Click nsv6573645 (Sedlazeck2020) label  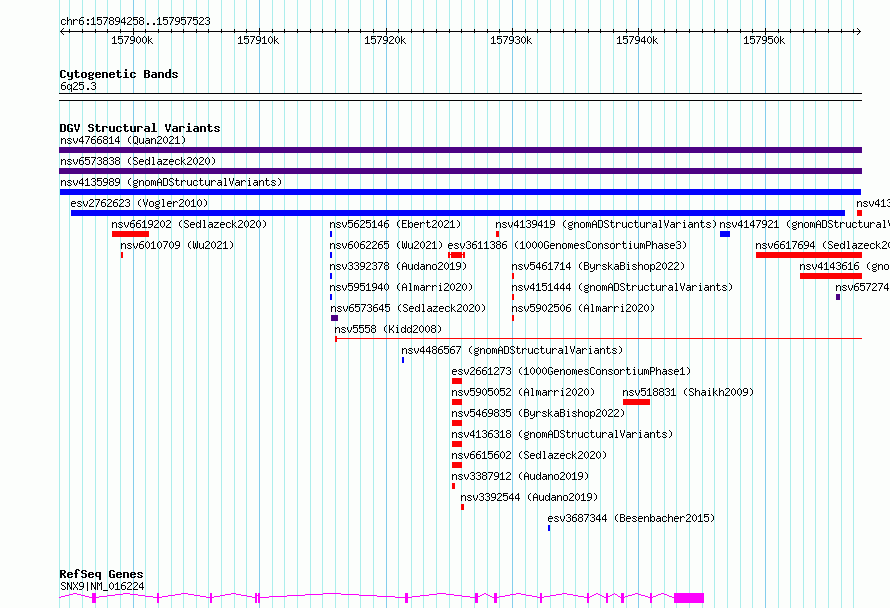coord(408,308)
